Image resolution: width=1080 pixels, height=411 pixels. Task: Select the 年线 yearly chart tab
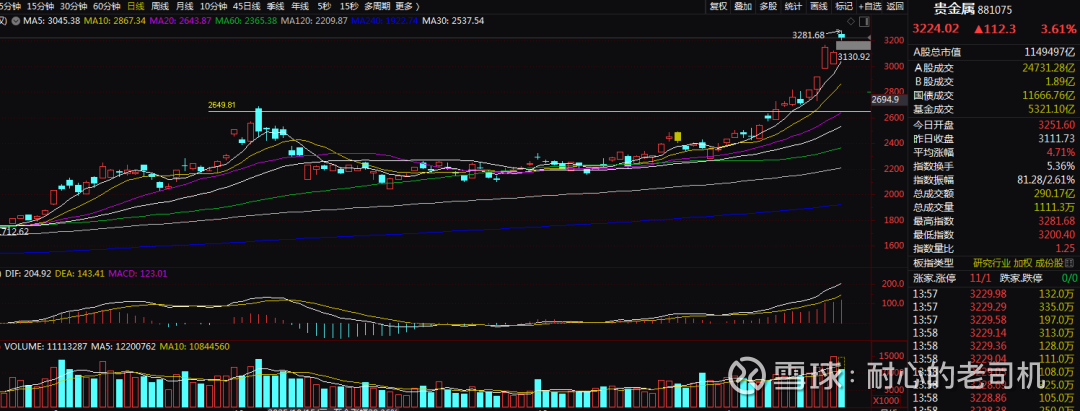[300, 6]
